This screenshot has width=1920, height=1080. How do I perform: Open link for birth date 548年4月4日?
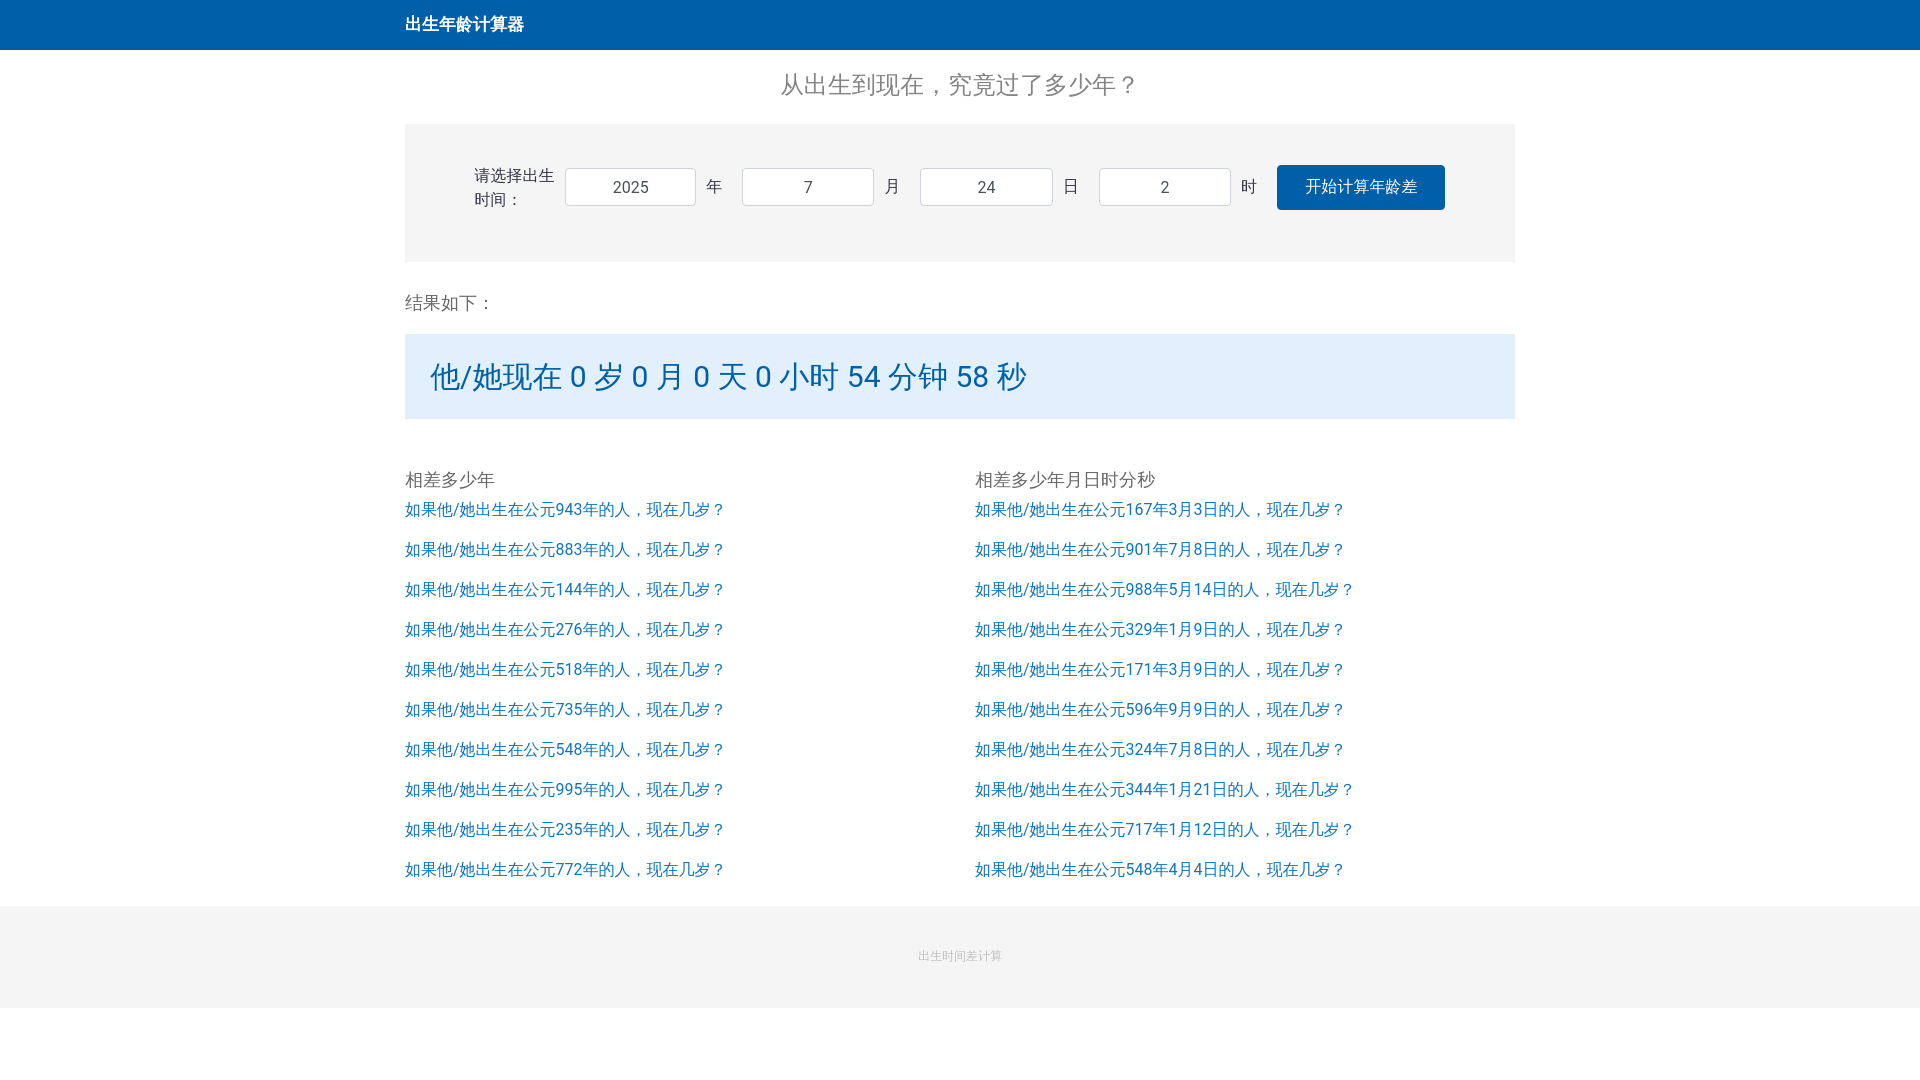click(1160, 870)
